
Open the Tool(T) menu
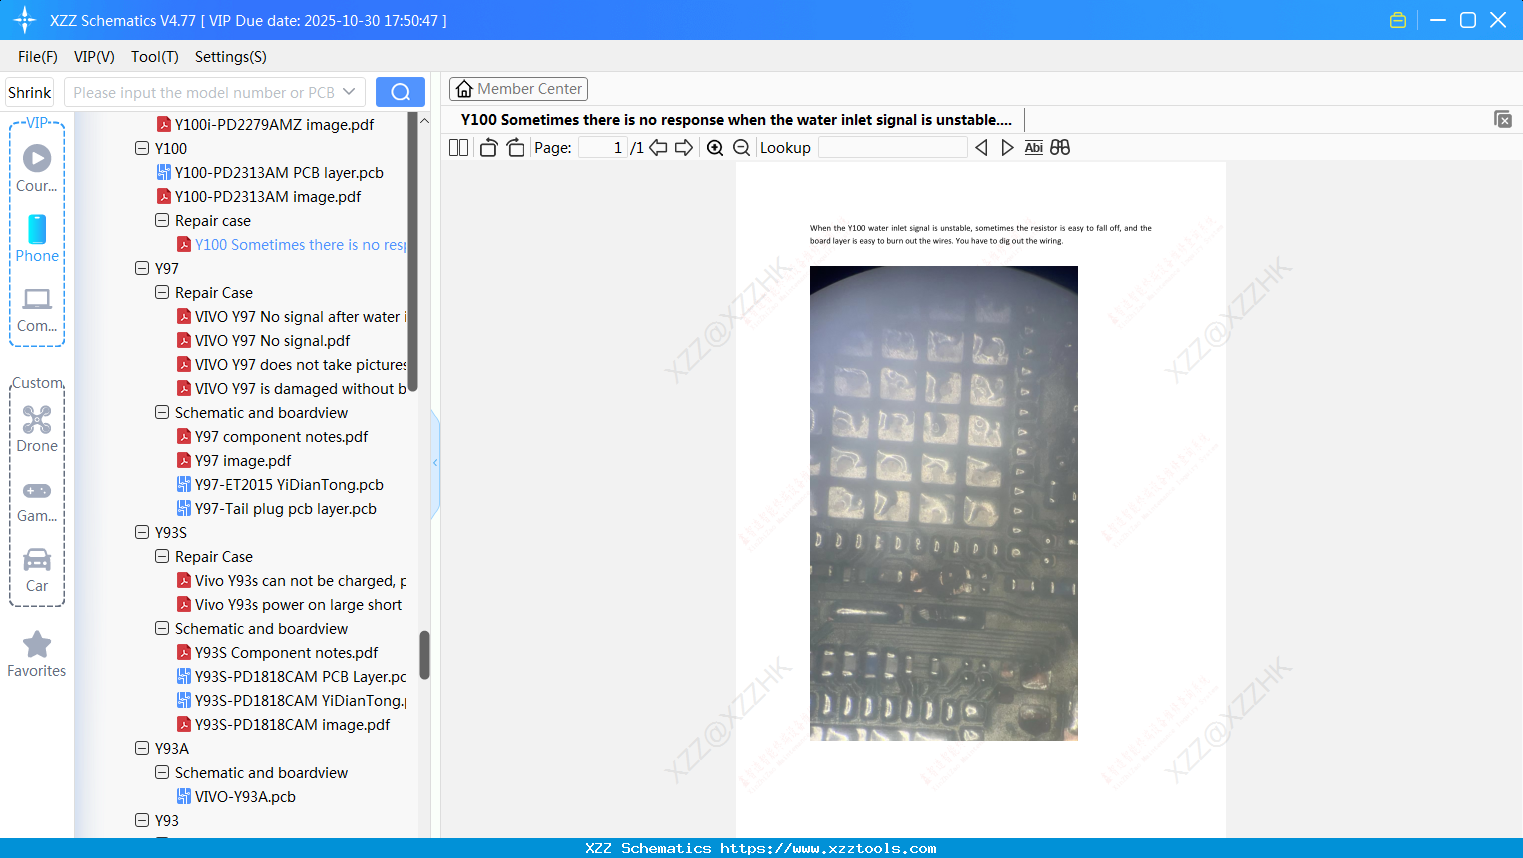coord(154,57)
